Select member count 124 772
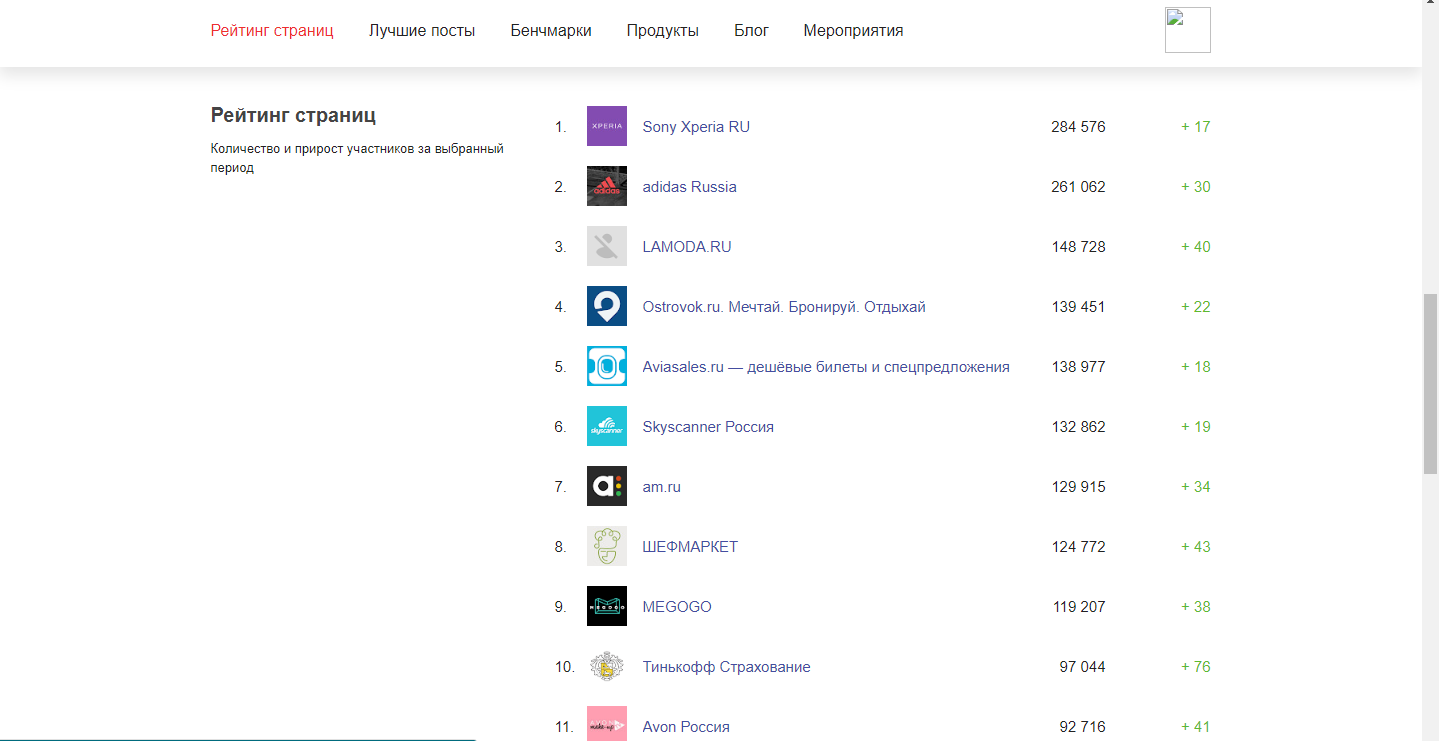The width and height of the screenshot is (1439, 741). coord(1078,547)
